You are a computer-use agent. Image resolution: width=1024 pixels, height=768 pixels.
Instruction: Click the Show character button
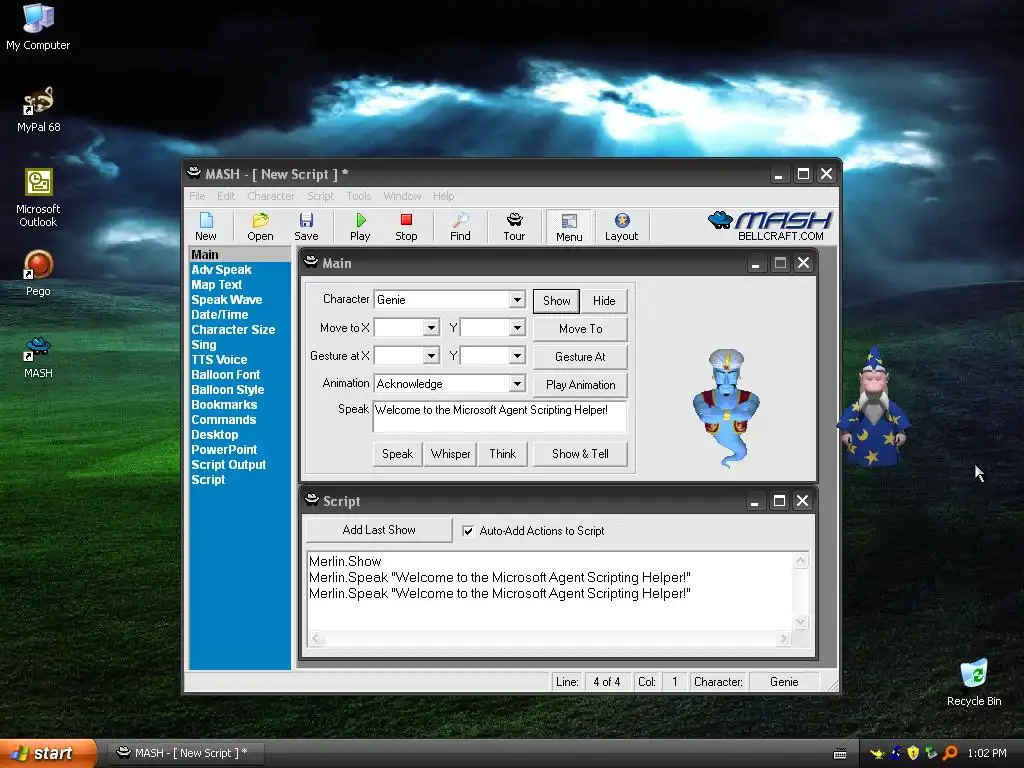(x=556, y=300)
